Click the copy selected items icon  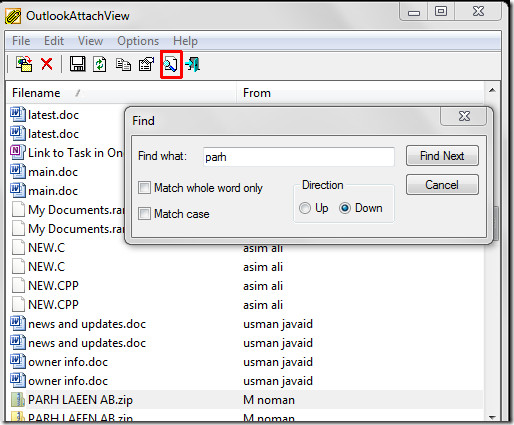pos(123,64)
